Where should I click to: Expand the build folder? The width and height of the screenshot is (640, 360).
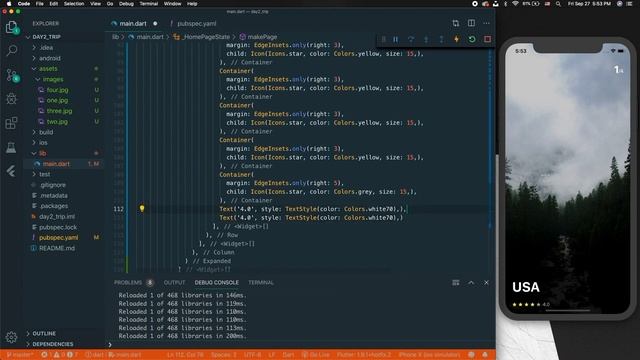(34, 132)
